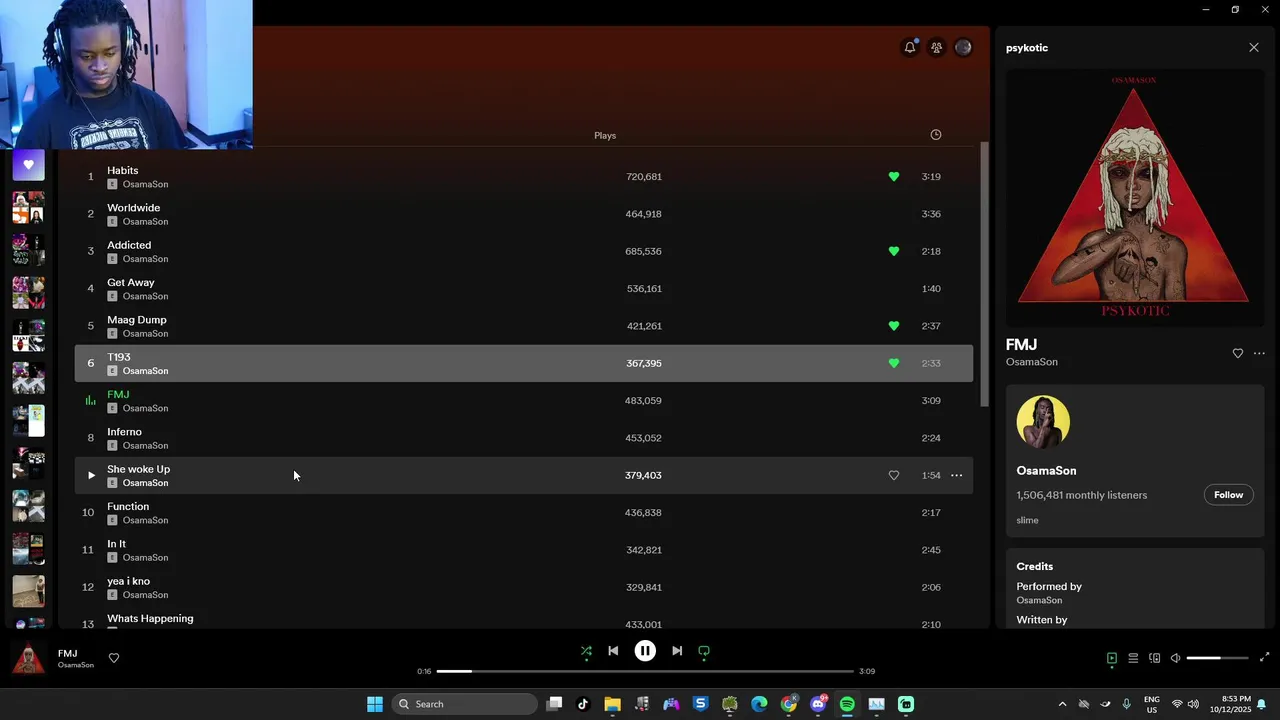Screen dimensions: 1280x720
Task: Unlike the song T193
Action: tap(894, 363)
